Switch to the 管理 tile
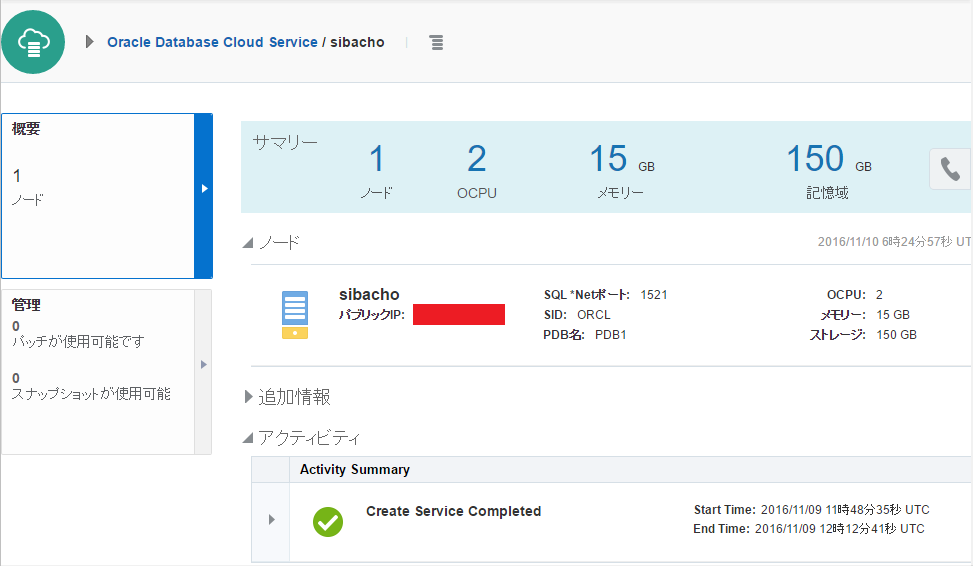973x566 pixels. pyautogui.click(x=98, y=371)
